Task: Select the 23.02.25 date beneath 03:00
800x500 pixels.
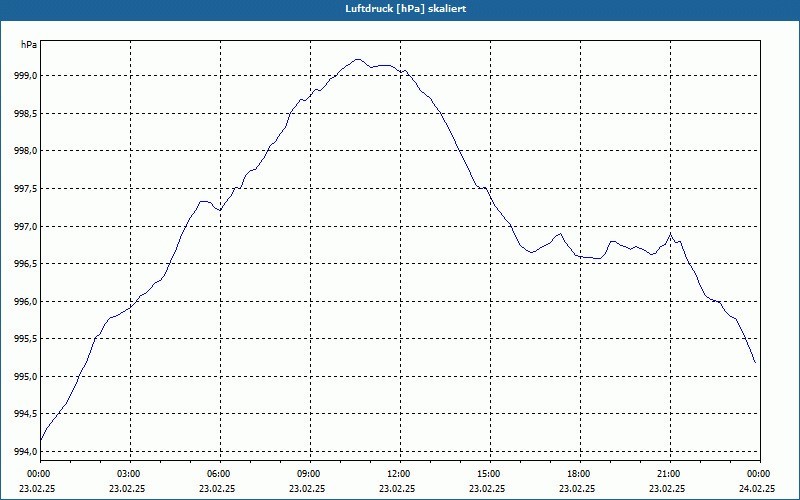Action: 127,488
